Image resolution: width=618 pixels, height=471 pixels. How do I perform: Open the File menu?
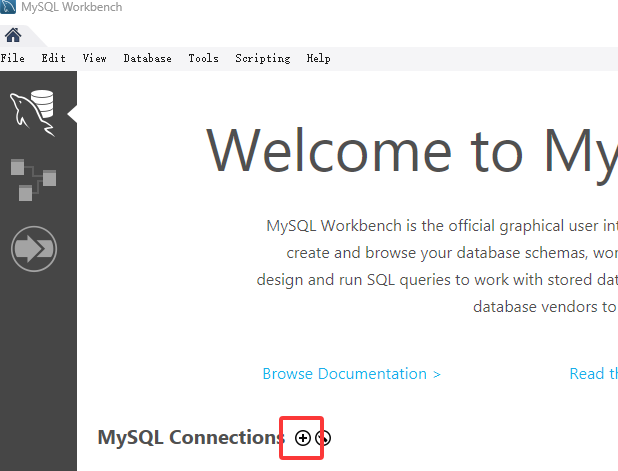click(x=13, y=59)
